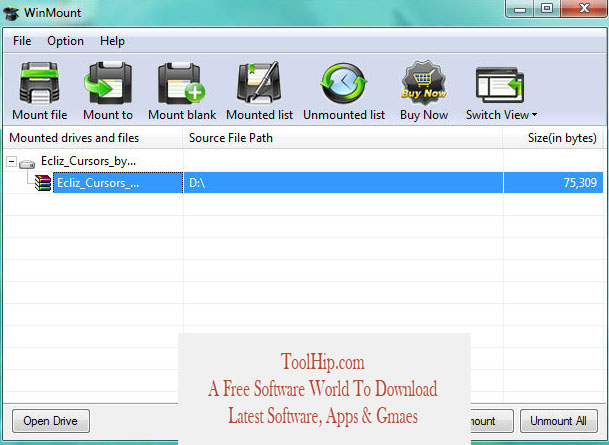This screenshot has width=609, height=445.
Task: Close the WinMount window
Action: click(x=584, y=8)
